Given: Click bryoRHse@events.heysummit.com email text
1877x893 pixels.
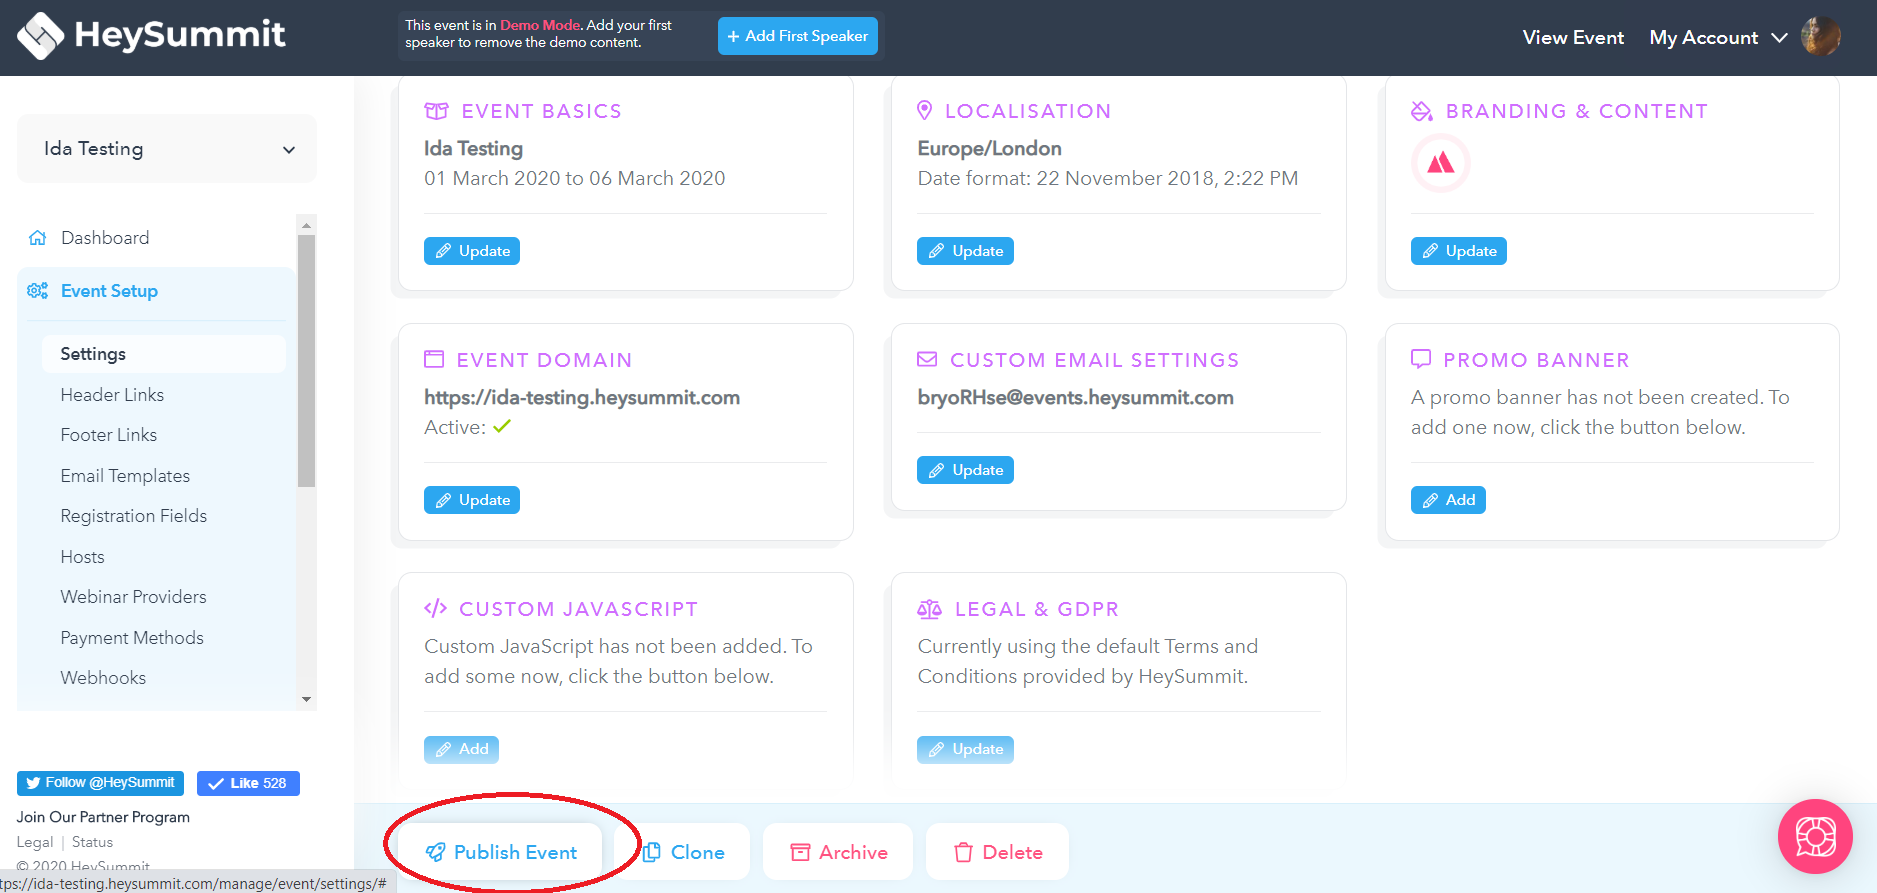Looking at the screenshot, I should (x=1075, y=397).
